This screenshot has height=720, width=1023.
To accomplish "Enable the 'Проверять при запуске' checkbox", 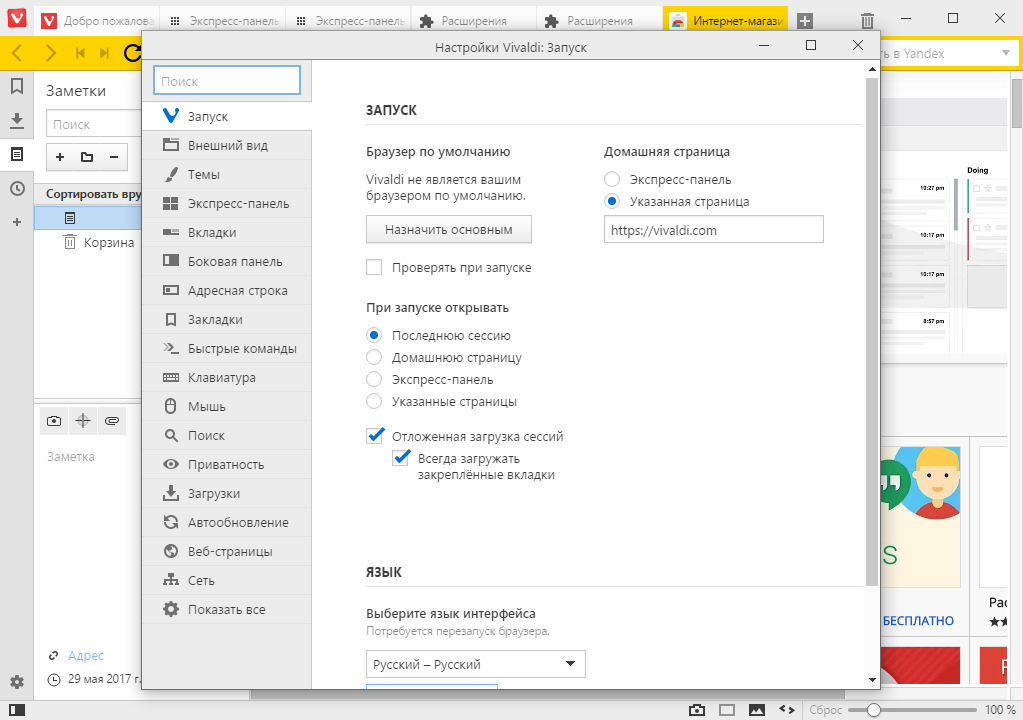I will pyautogui.click(x=375, y=268).
